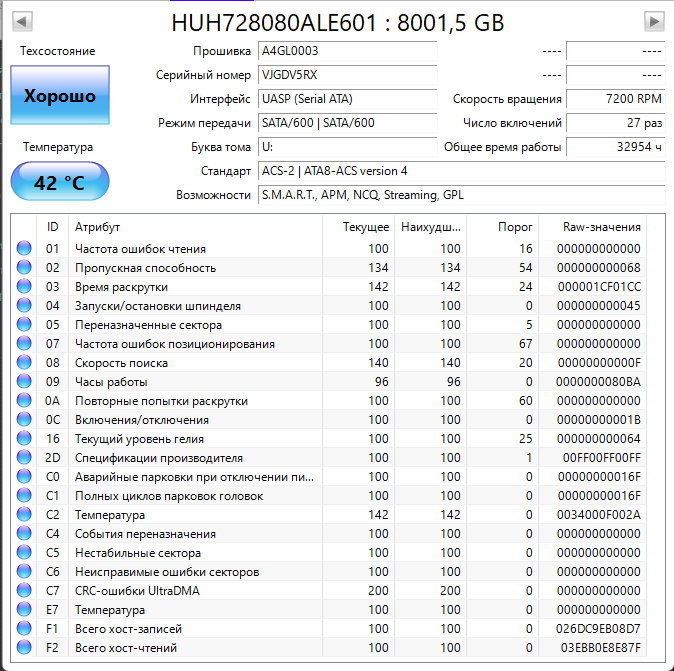
Task: Click status orb for attribute 0C
Action: [24, 419]
